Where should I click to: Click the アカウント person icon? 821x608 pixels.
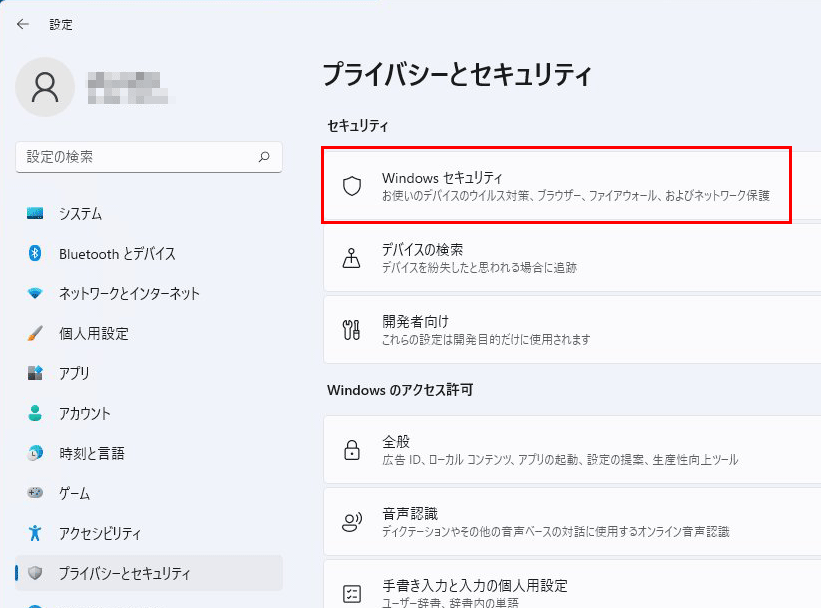click(x=35, y=413)
